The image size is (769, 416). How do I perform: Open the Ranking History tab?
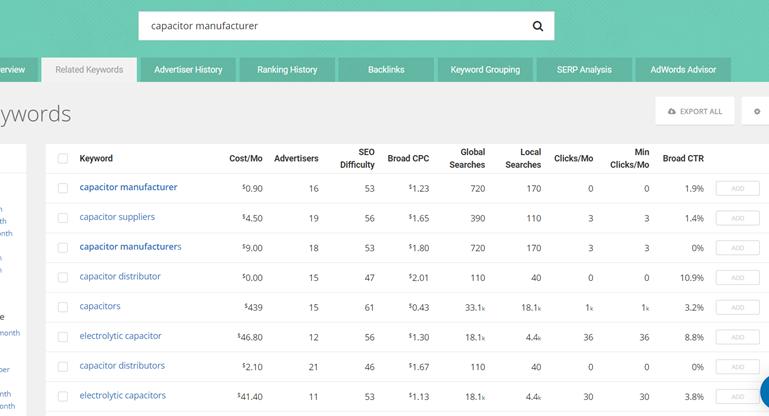click(287, 70)
